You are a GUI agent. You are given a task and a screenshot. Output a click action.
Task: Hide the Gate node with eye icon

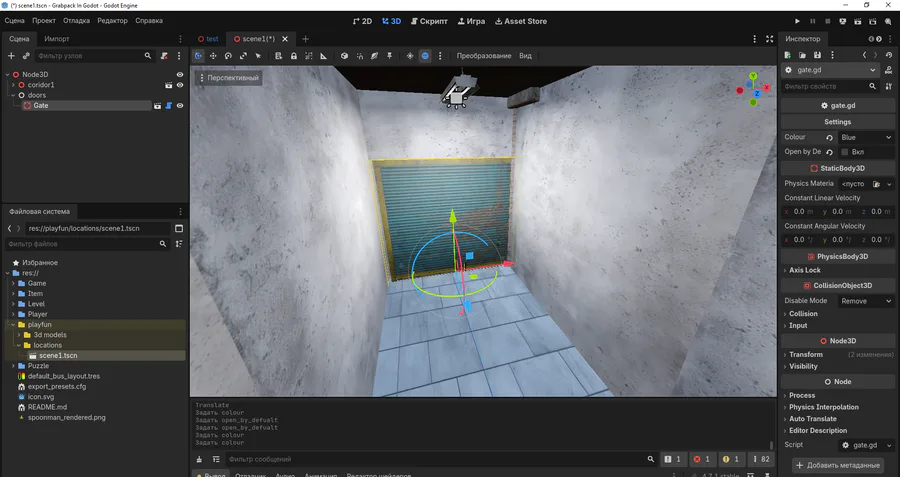coord(180,106)
